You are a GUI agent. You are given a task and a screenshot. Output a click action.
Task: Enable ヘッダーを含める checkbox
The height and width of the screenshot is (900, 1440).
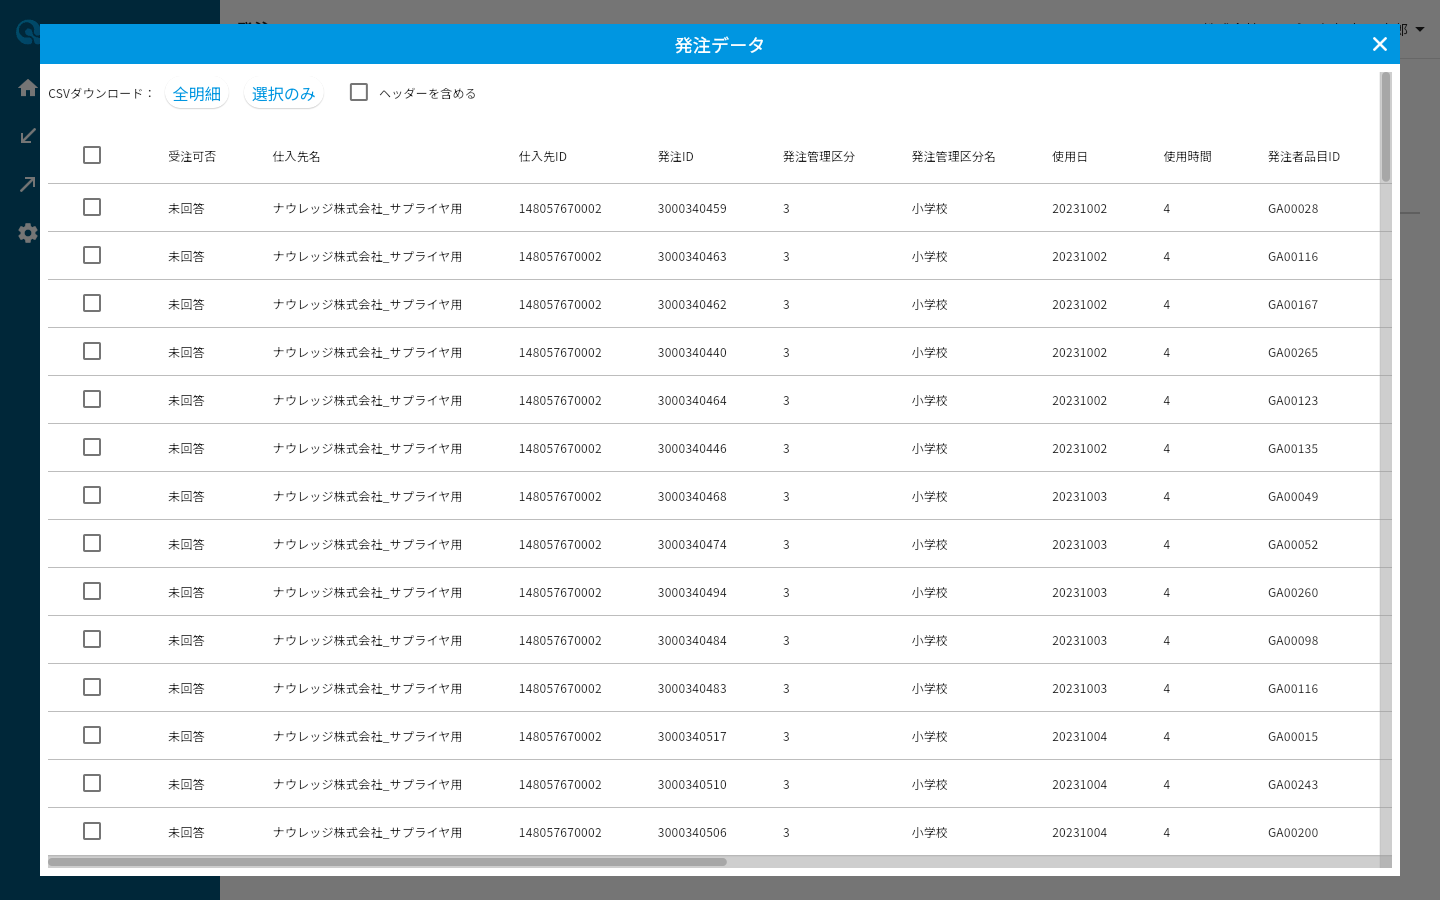359,92
